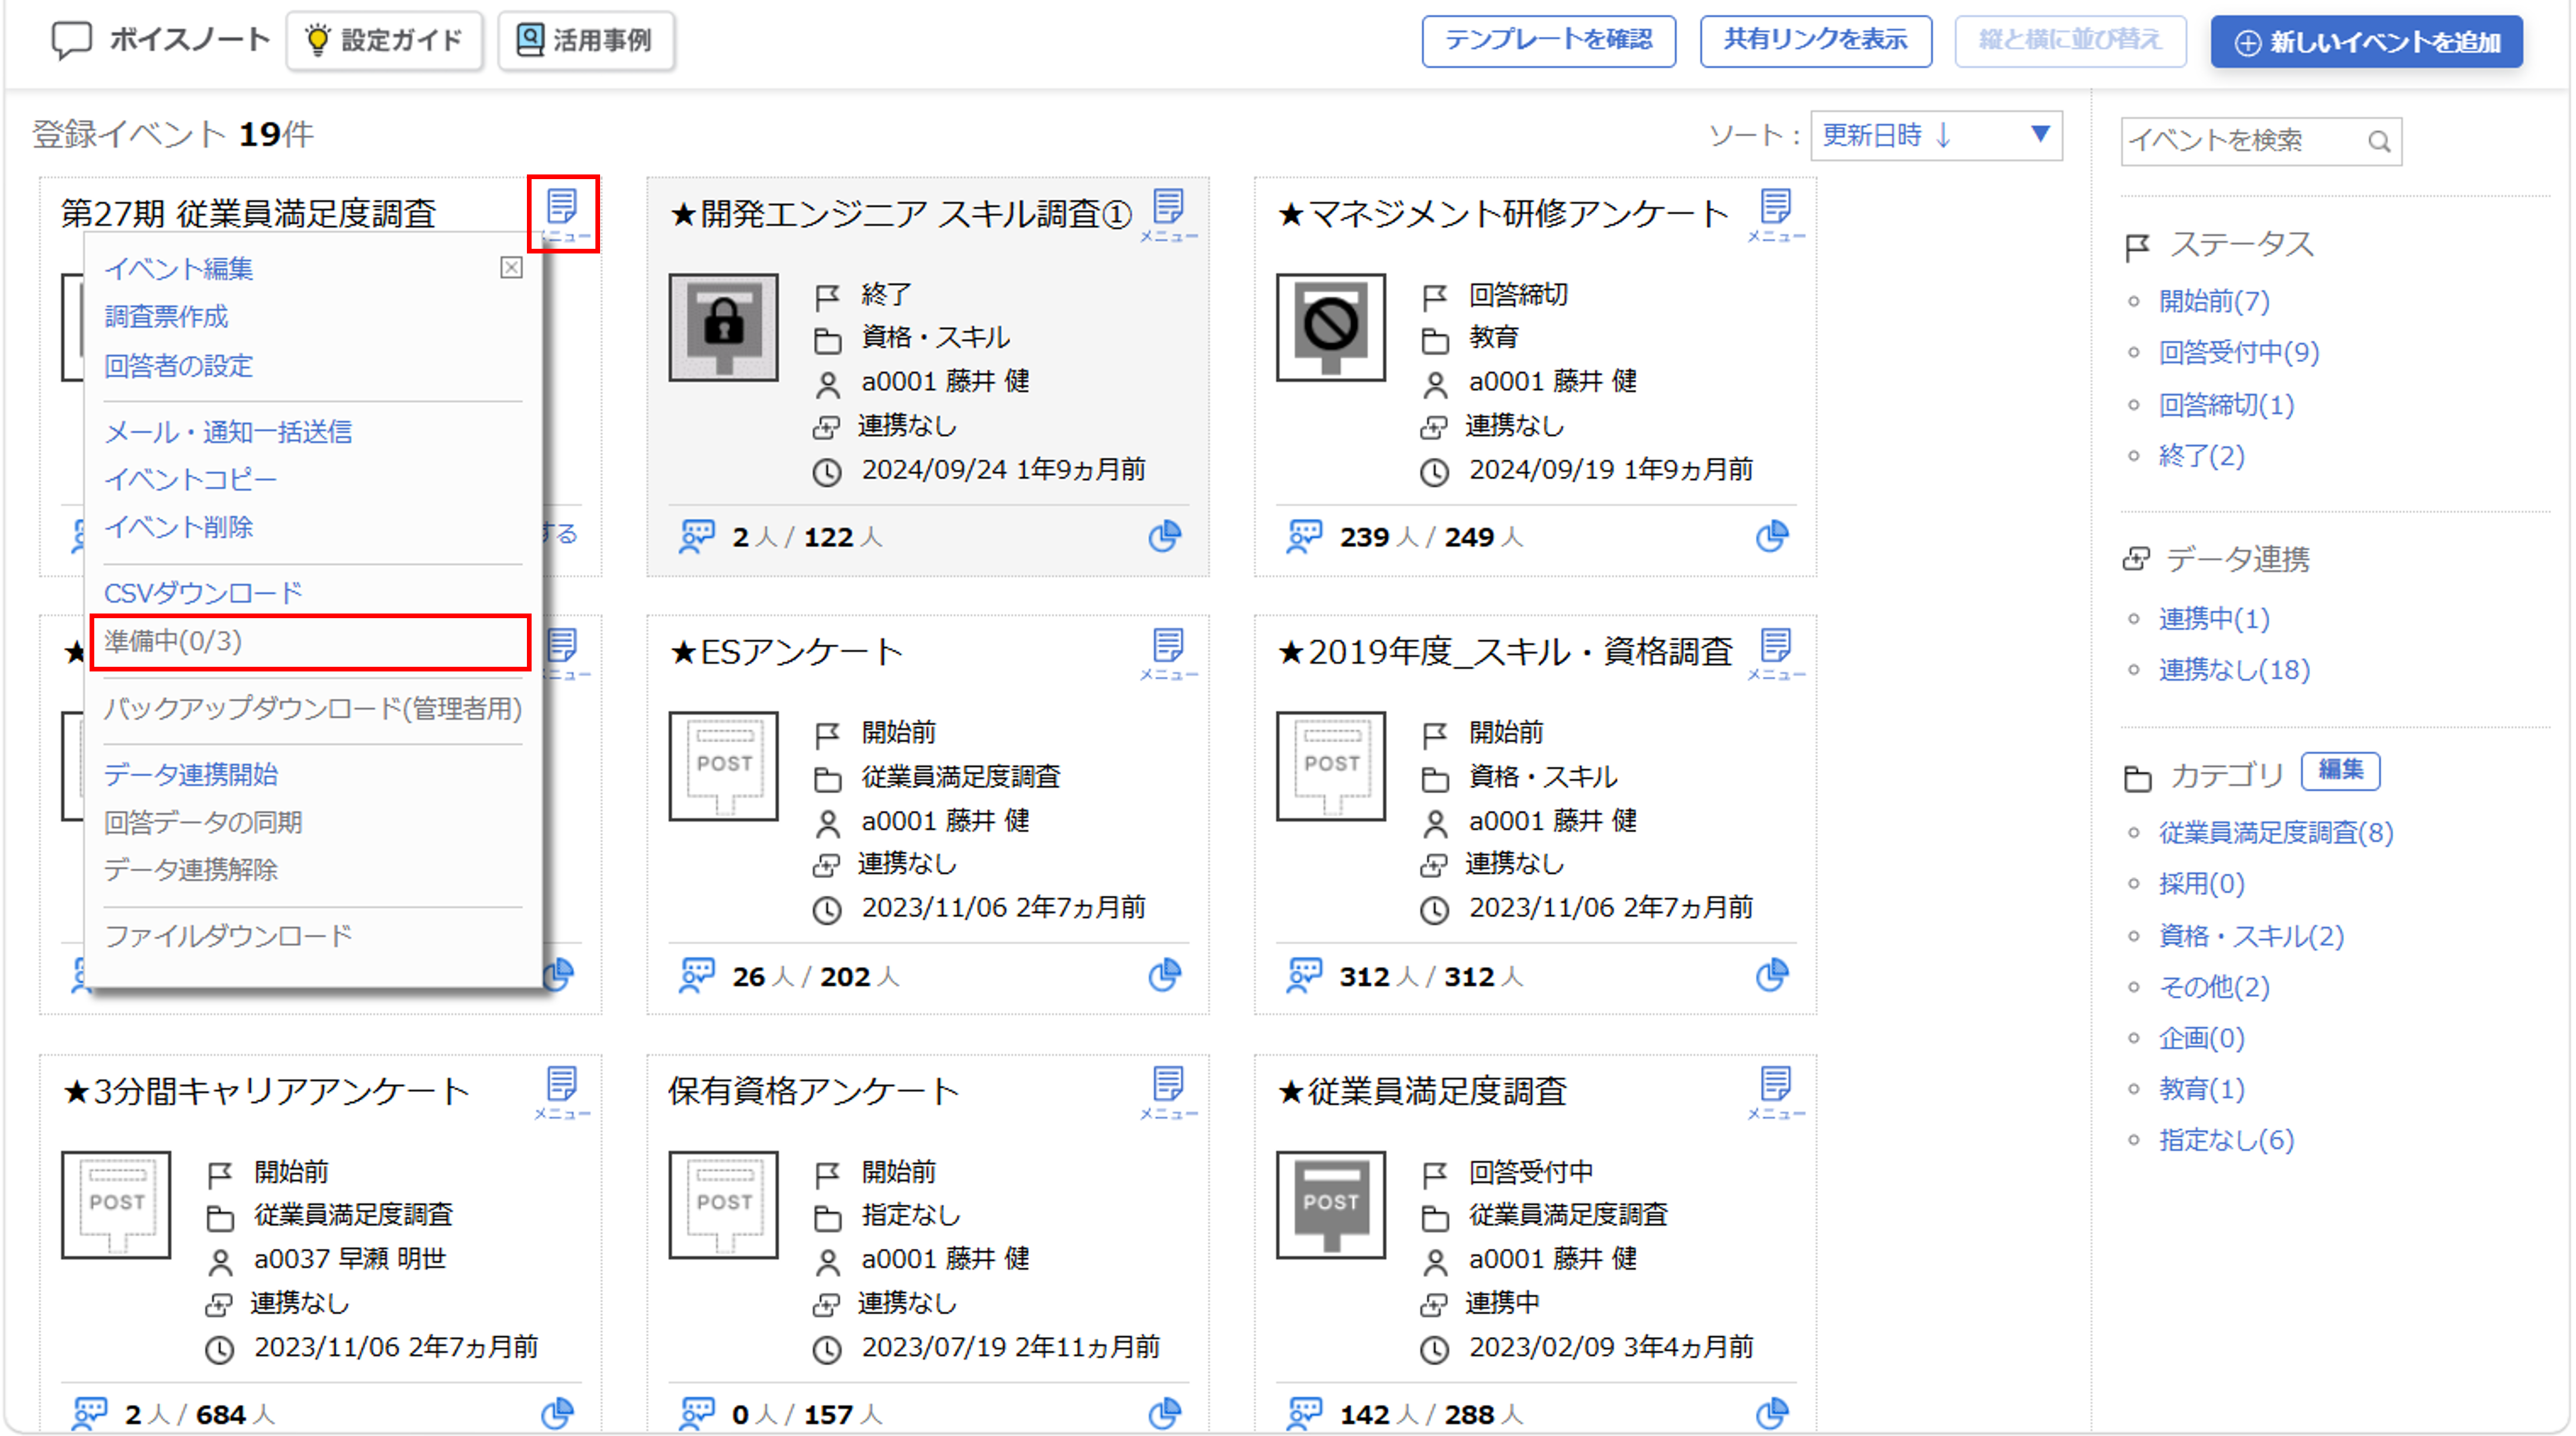Filter by category その他(2)
The width and height of the screenshot is (2576, 1436).
pyautogui.click(x=2214, y=987)
